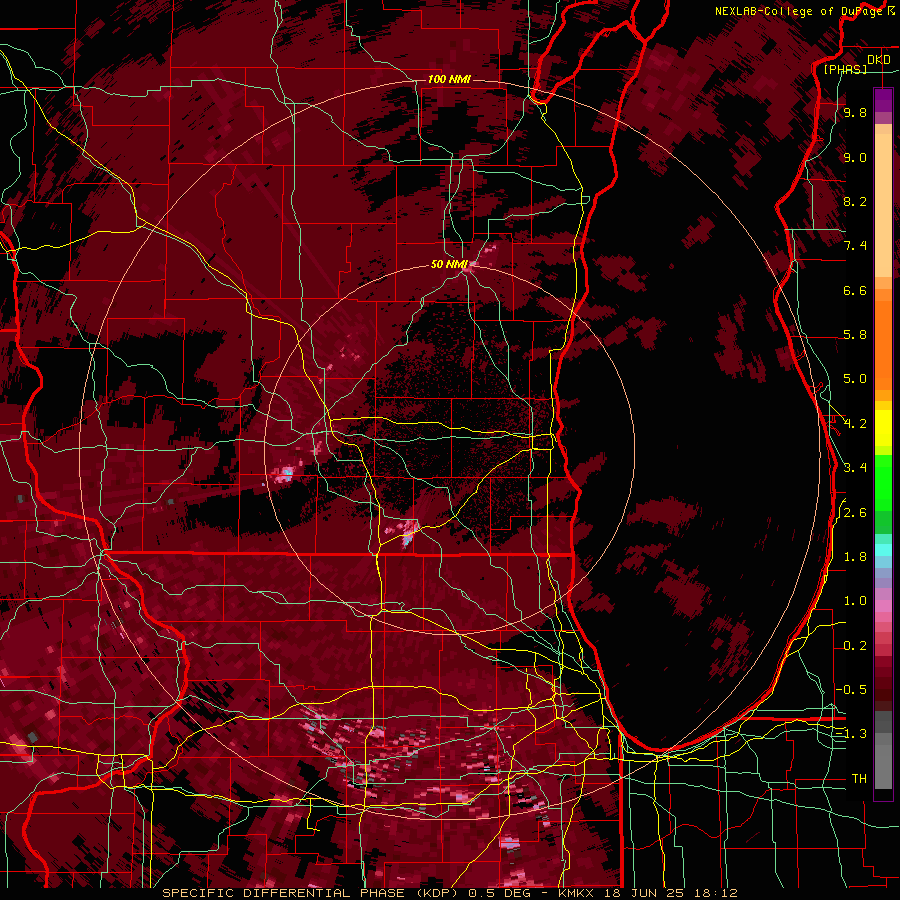The image size is (900, 900).
Task: Click the -1.3 value on color scale
Action: pyautogui.click(x=851, y=734)
